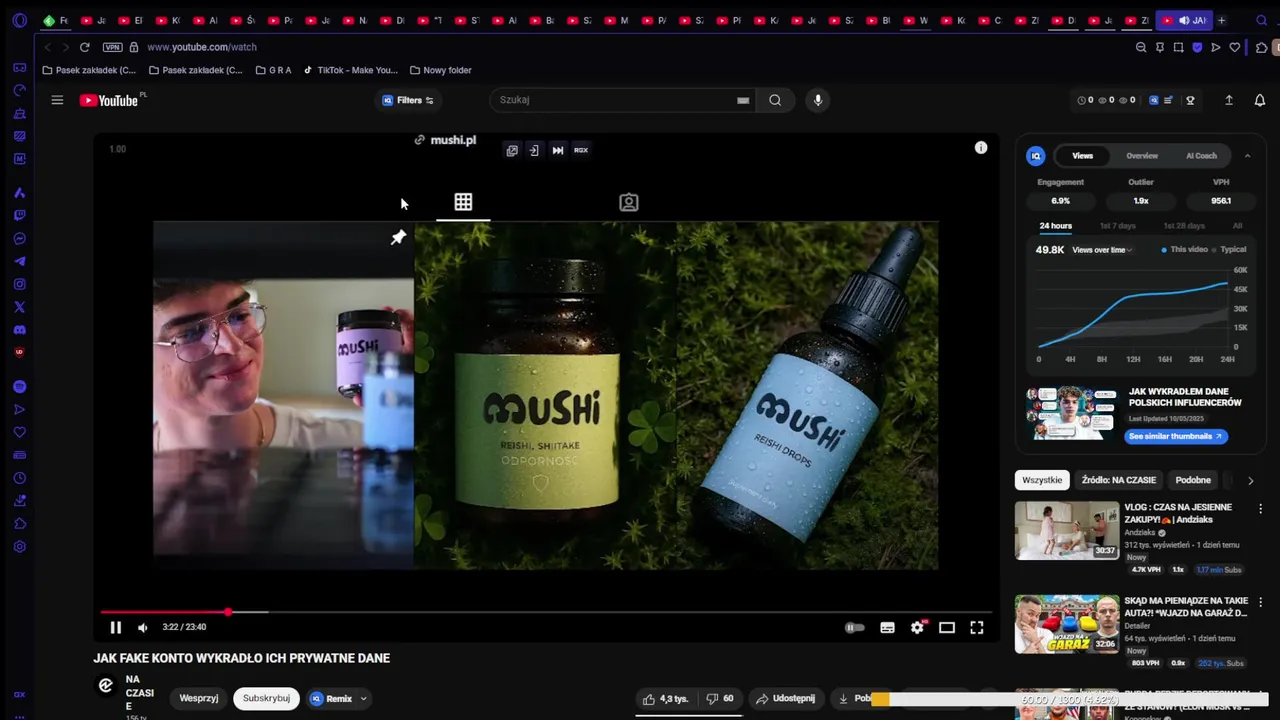Open YouTube notifications bell
Viewport: 1280px width, 720px height.
point(1260,100)
